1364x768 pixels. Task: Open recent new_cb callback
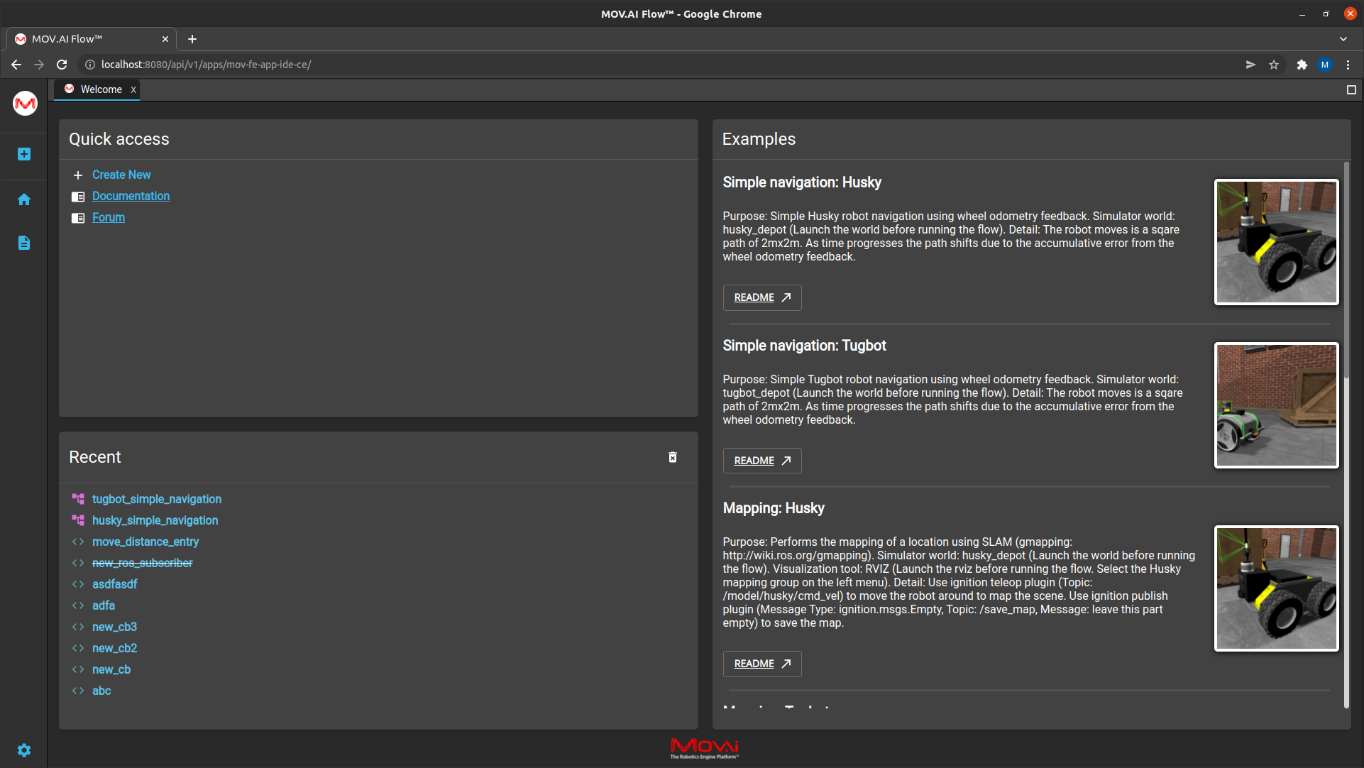point(112,670)
